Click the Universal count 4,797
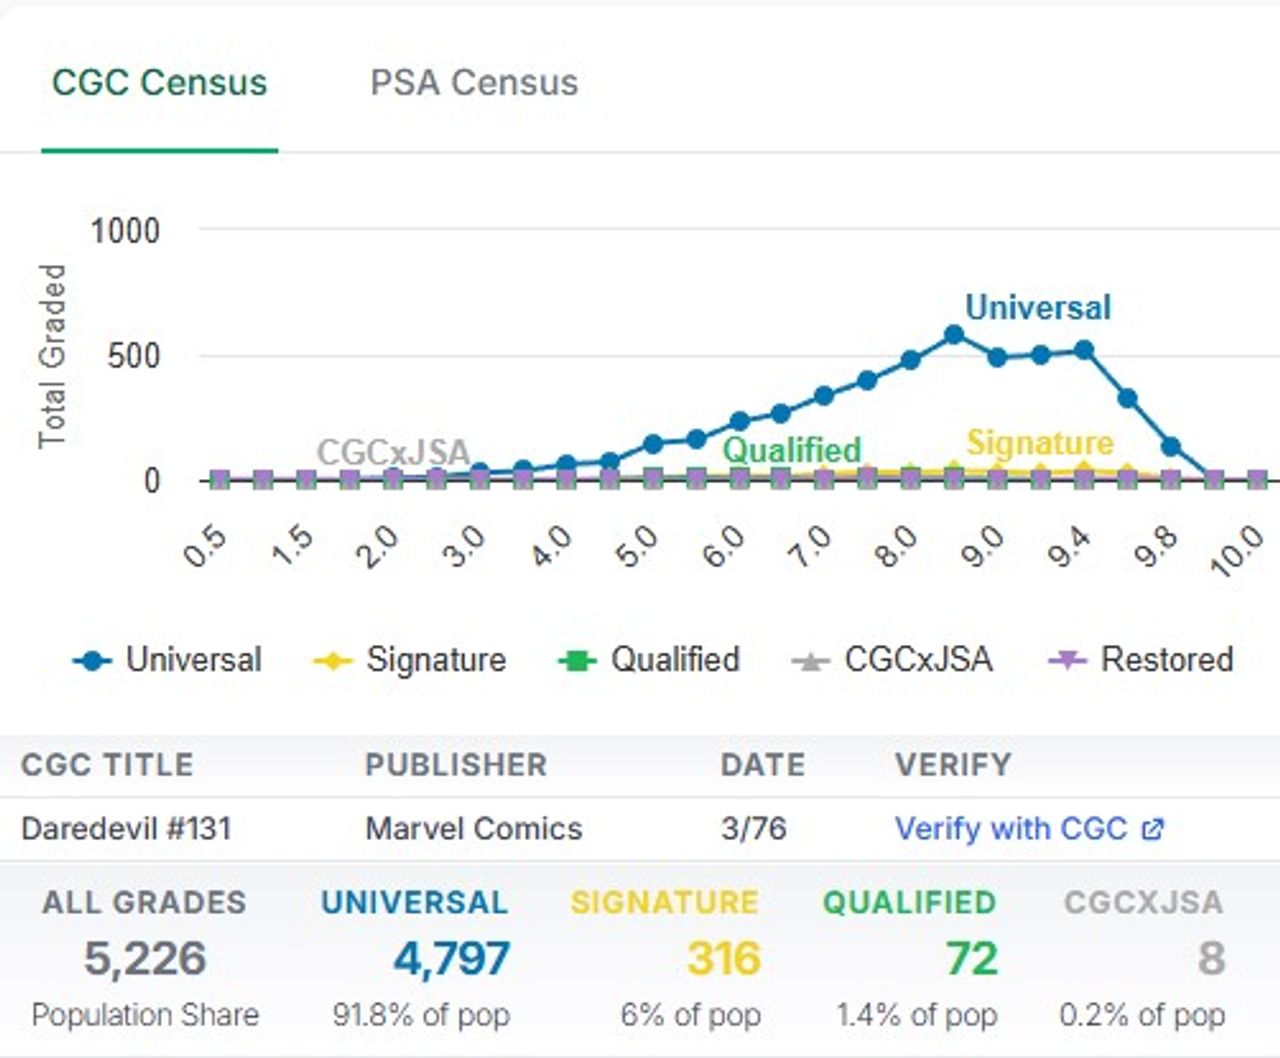Screen dimensions: 1280x1058 point(451,959)
